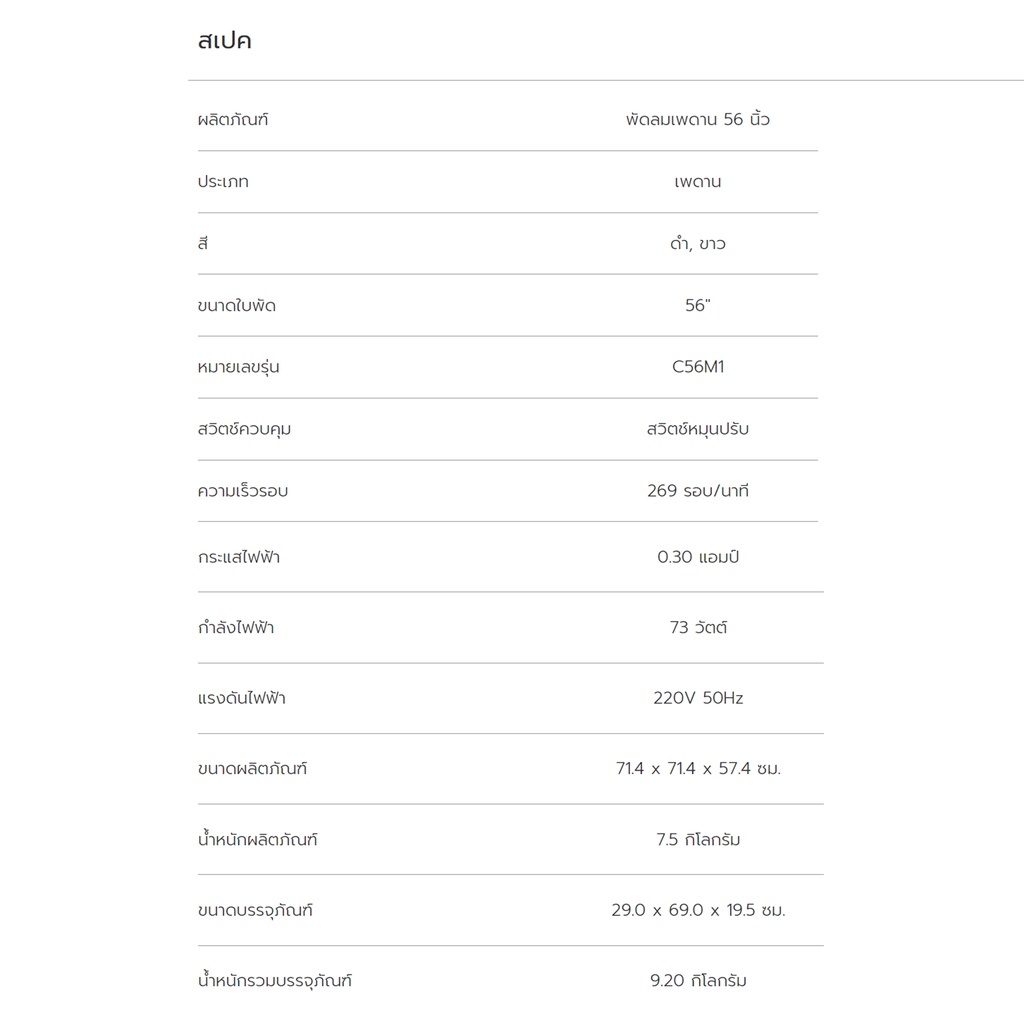Select the สวิตช์ควบคุม label
The height and width of the screenshot is (1024, 1024).
[x=244, y=429]
